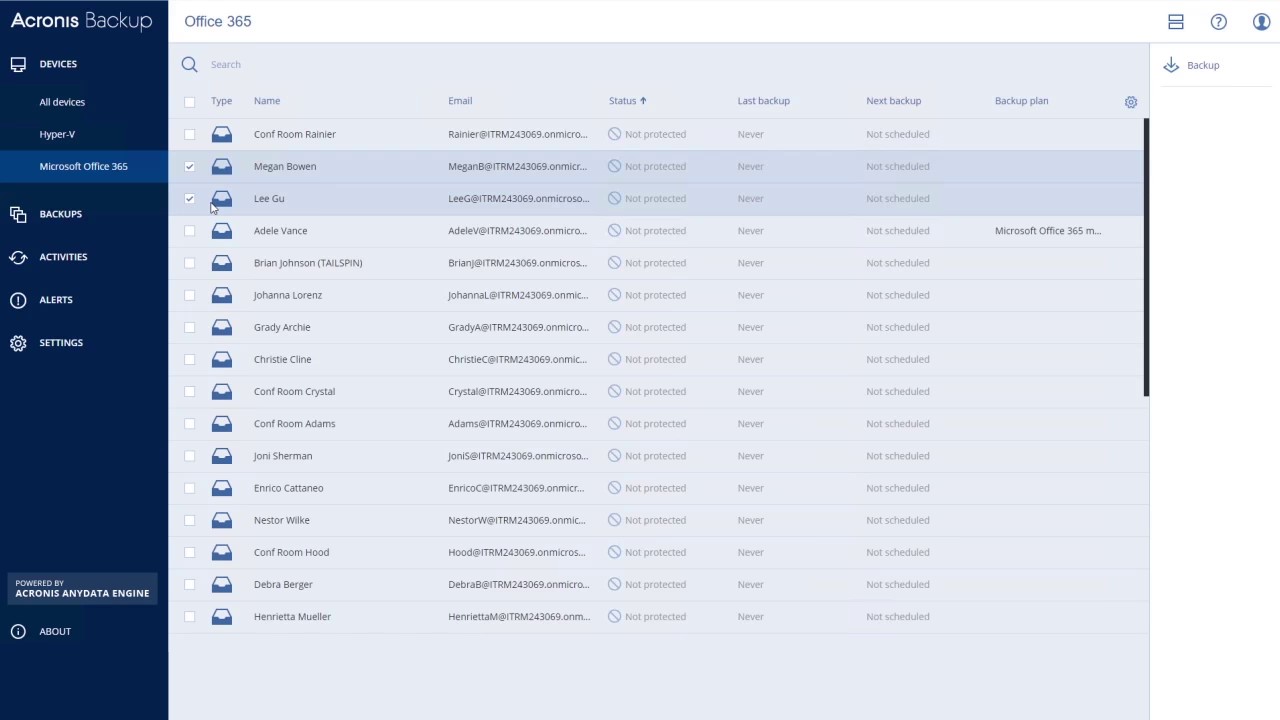Viewport: 1280px width, 720px height.
Task: Click the Acronis Backup logo
Action: click(82, 21)
